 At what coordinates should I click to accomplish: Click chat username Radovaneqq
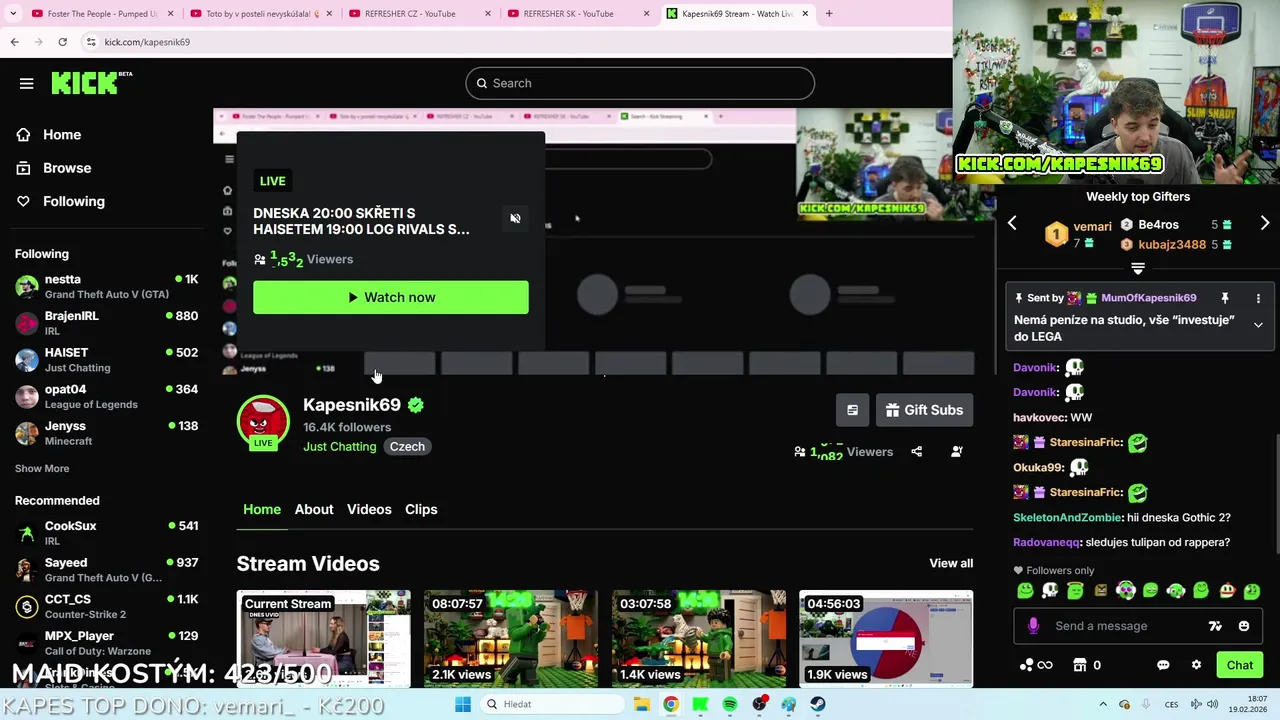point(1046,542)
